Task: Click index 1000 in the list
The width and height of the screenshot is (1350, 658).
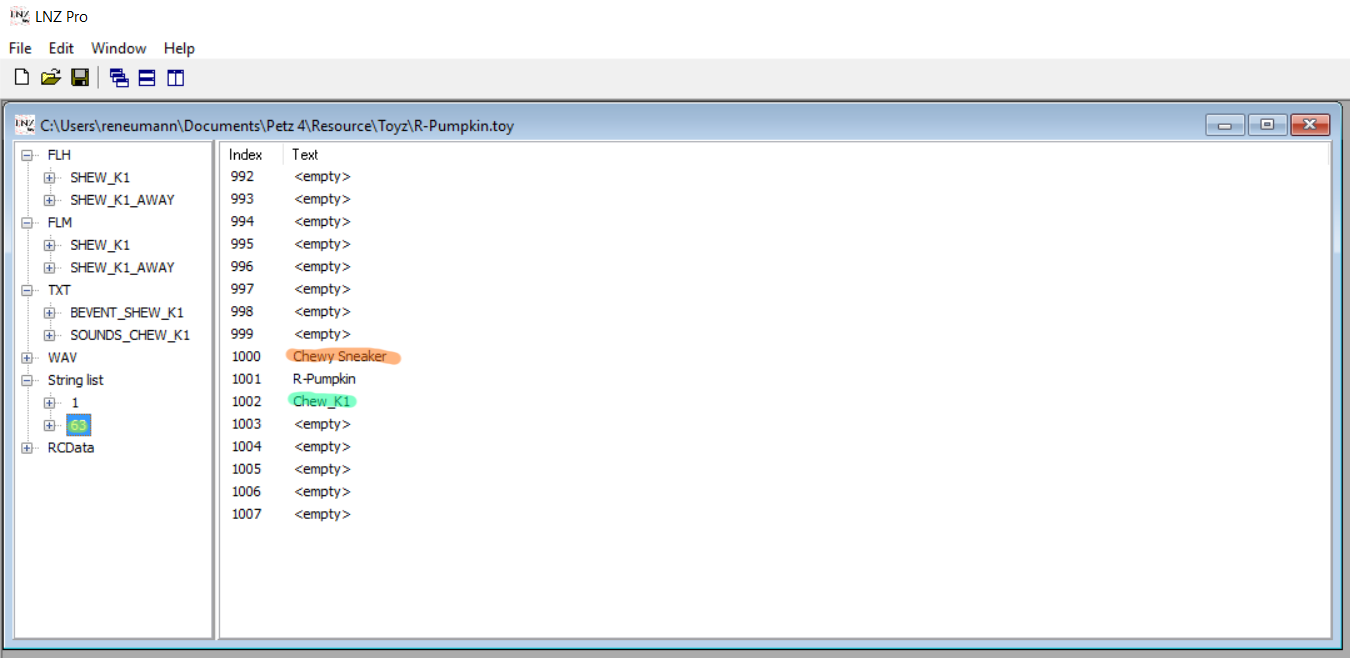Action: 245,356
